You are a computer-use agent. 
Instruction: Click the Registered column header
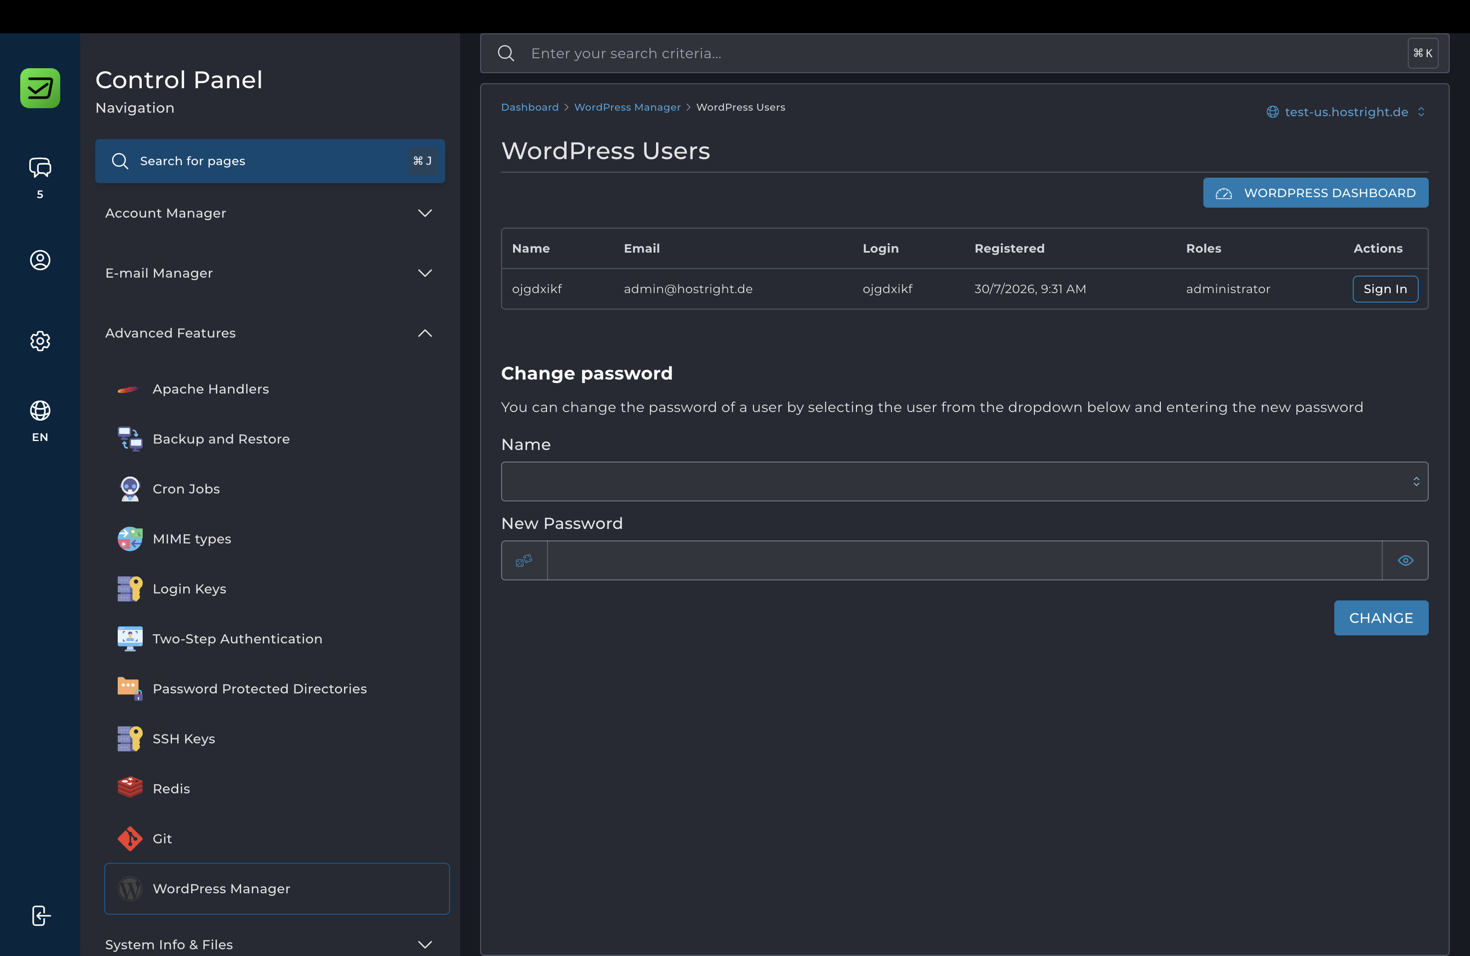1009,248
